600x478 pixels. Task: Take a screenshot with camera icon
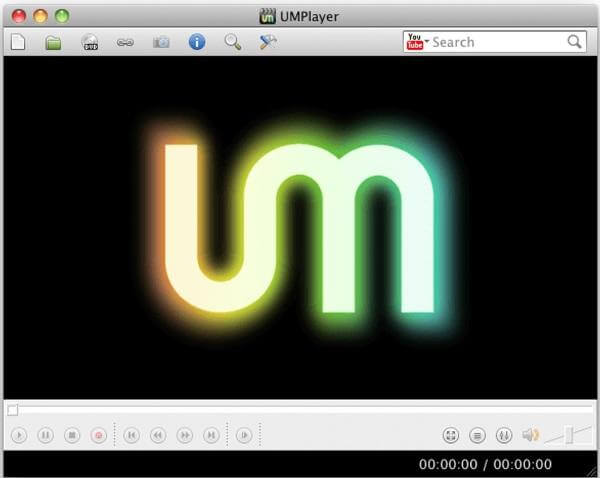161,42
